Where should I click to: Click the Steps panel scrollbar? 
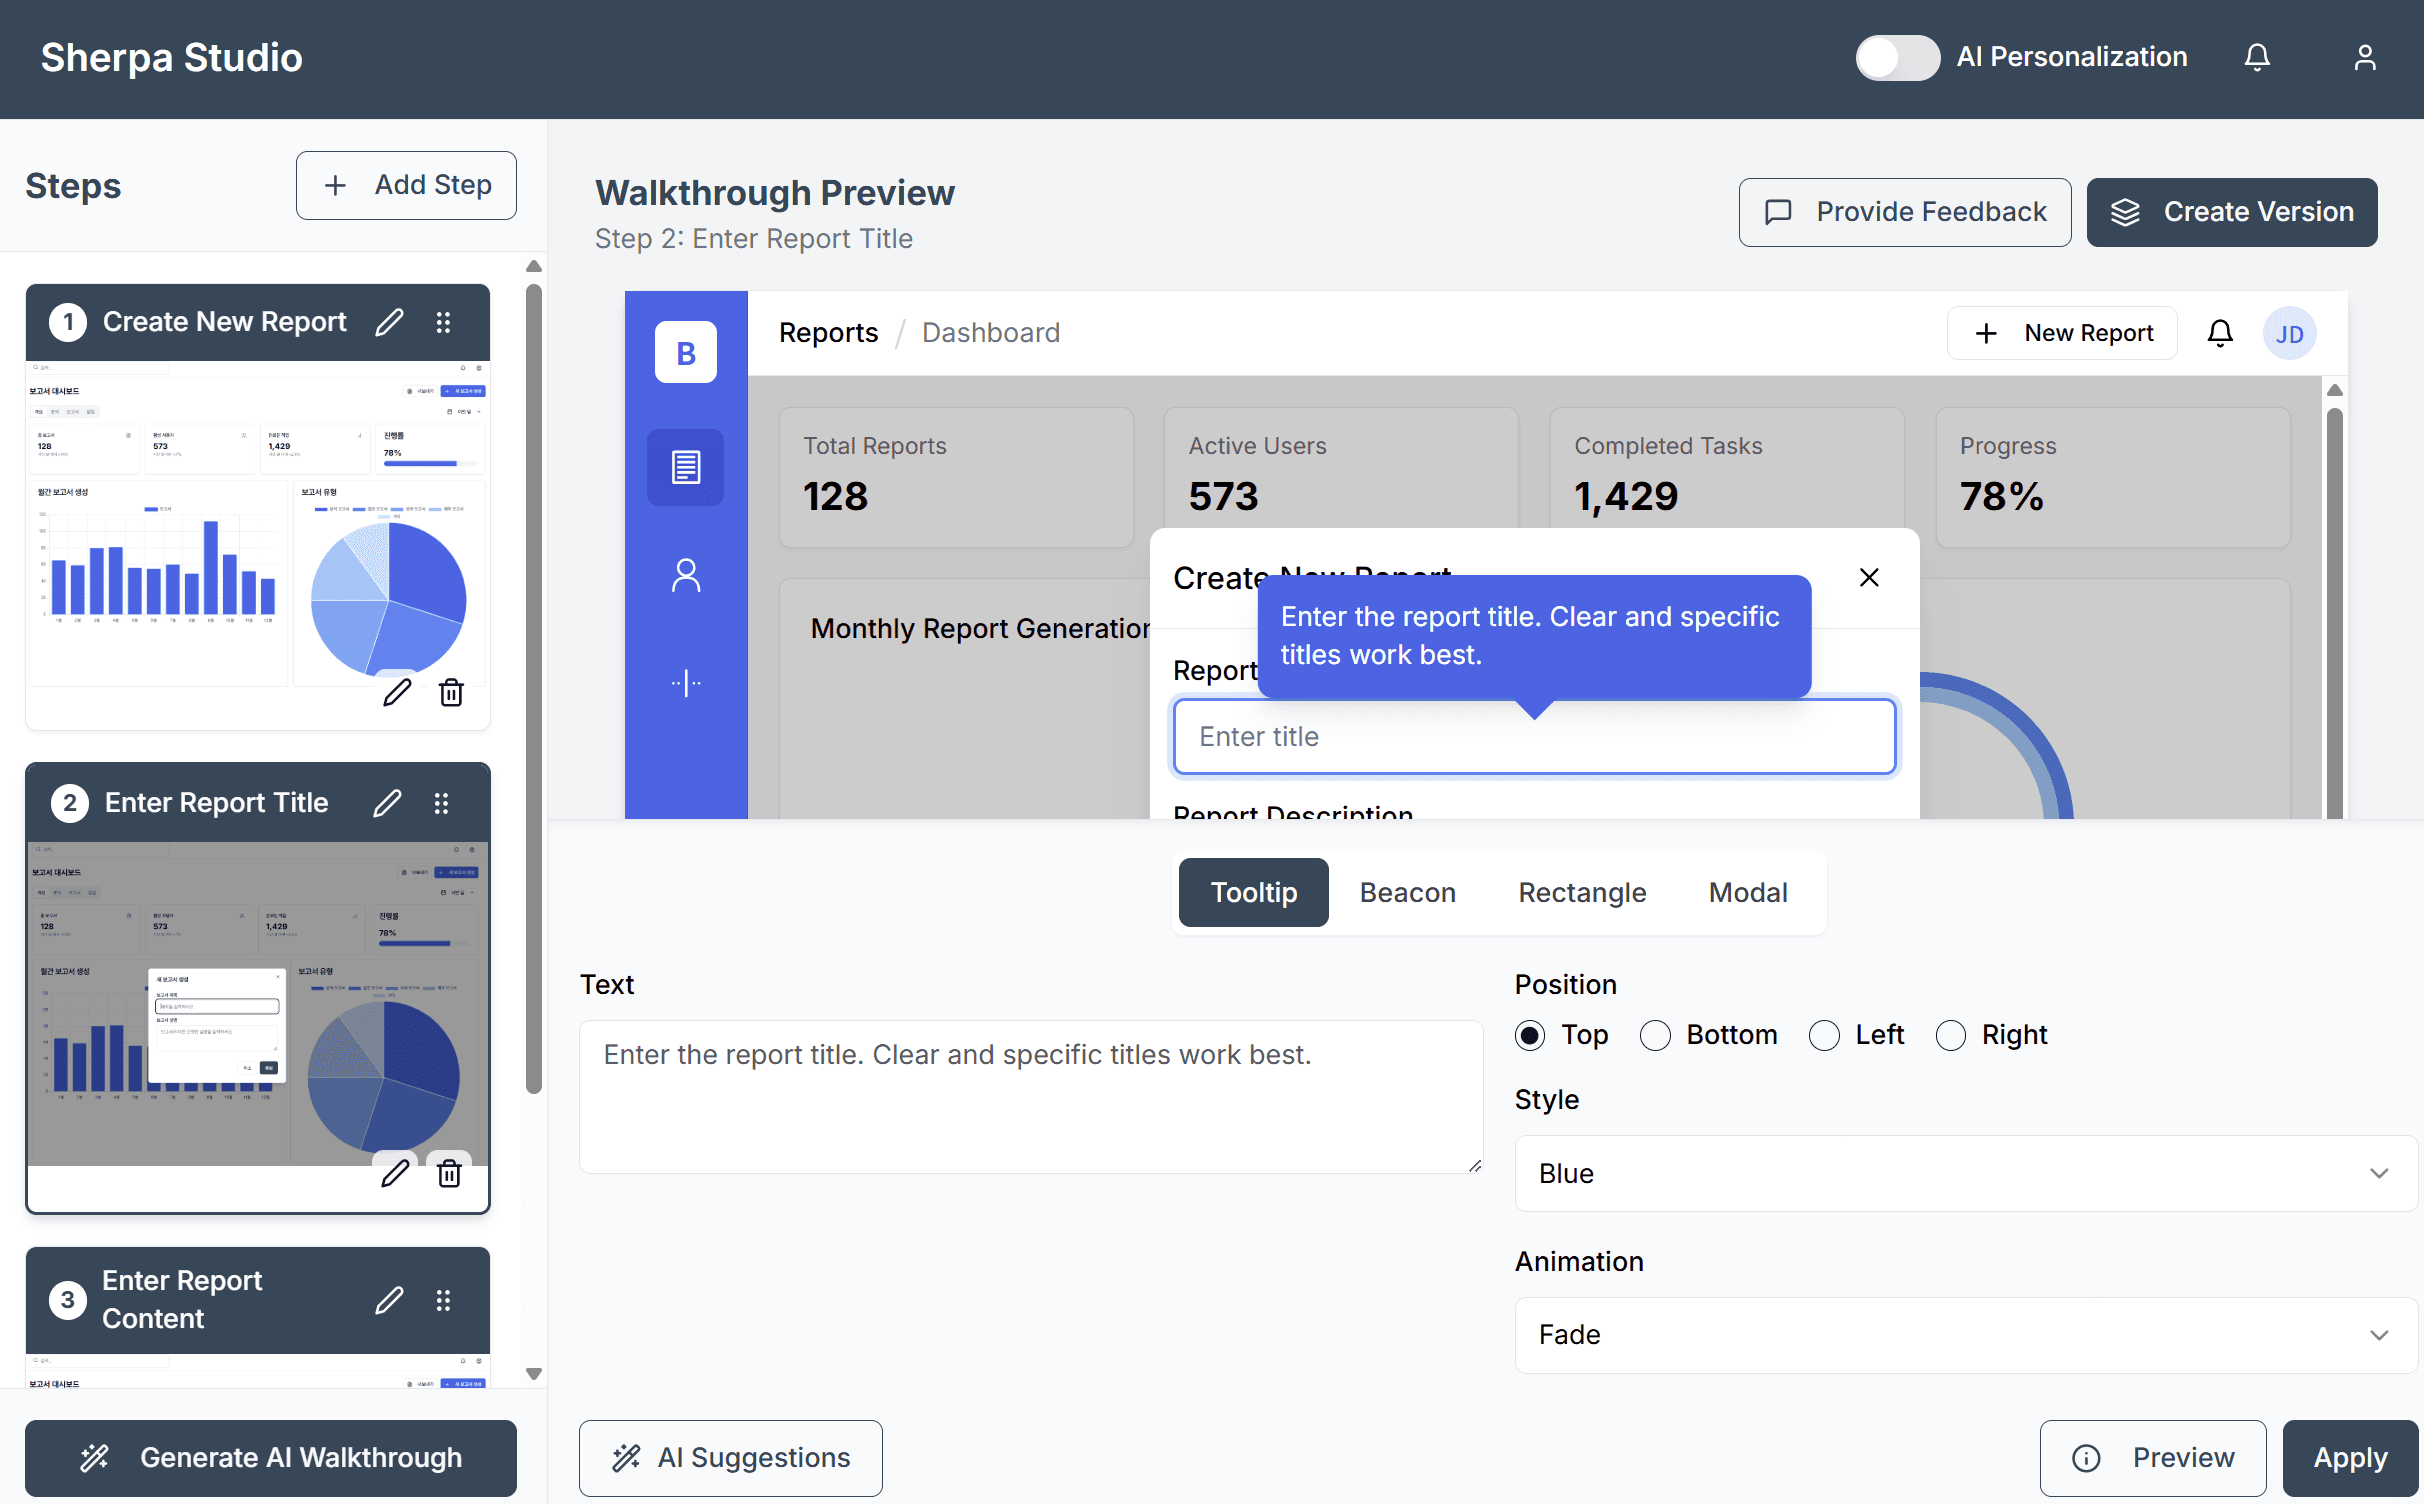click(x=534, y=688)
